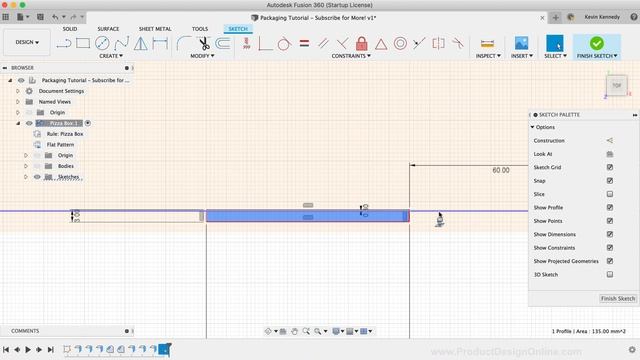Image resolution: width=640 pixels, height=360 pixels.
Task: Apply the Concentric constraint
Action: [400, 43]
